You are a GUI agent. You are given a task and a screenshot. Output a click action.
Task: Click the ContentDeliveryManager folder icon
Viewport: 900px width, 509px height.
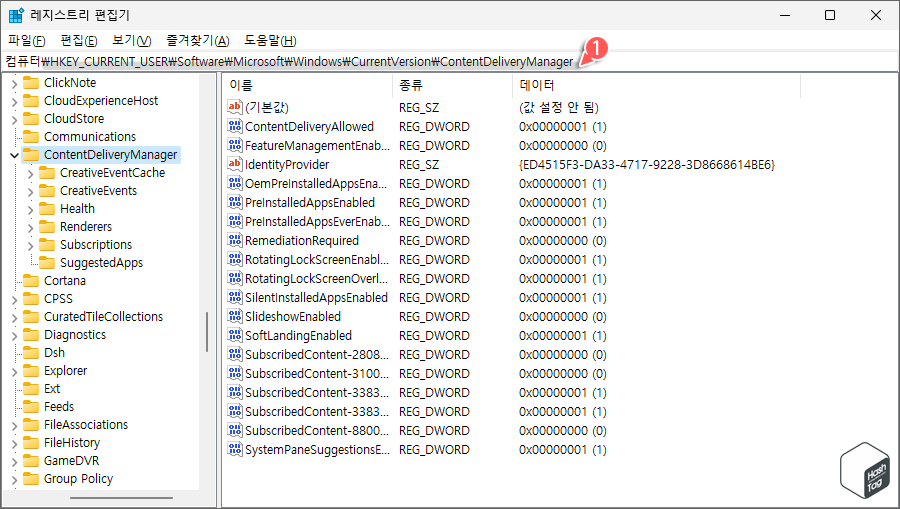30,154
